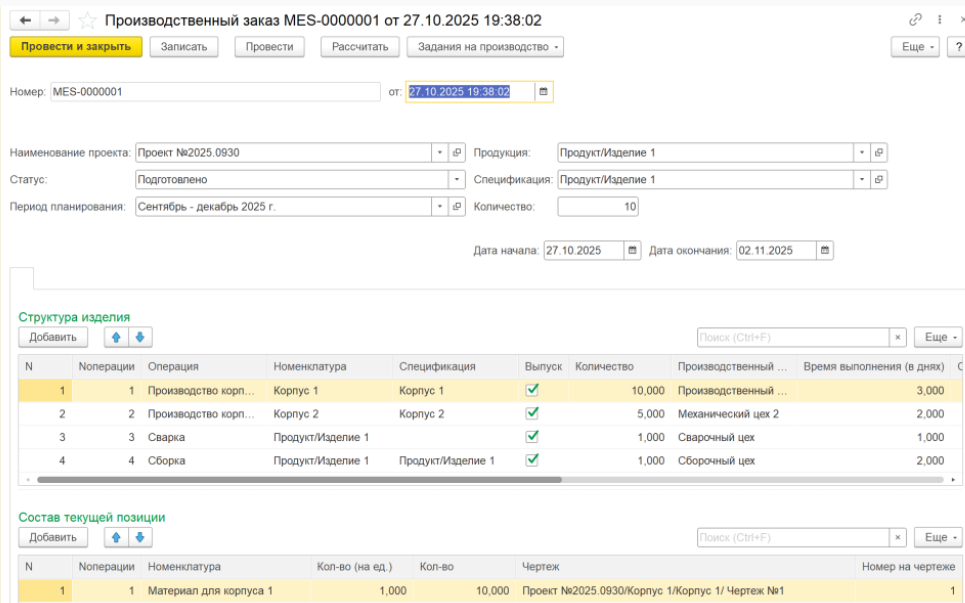Expand the Спецификация dropdown
The width and height of the screenshot is (965, 603).
click(862, 180)
